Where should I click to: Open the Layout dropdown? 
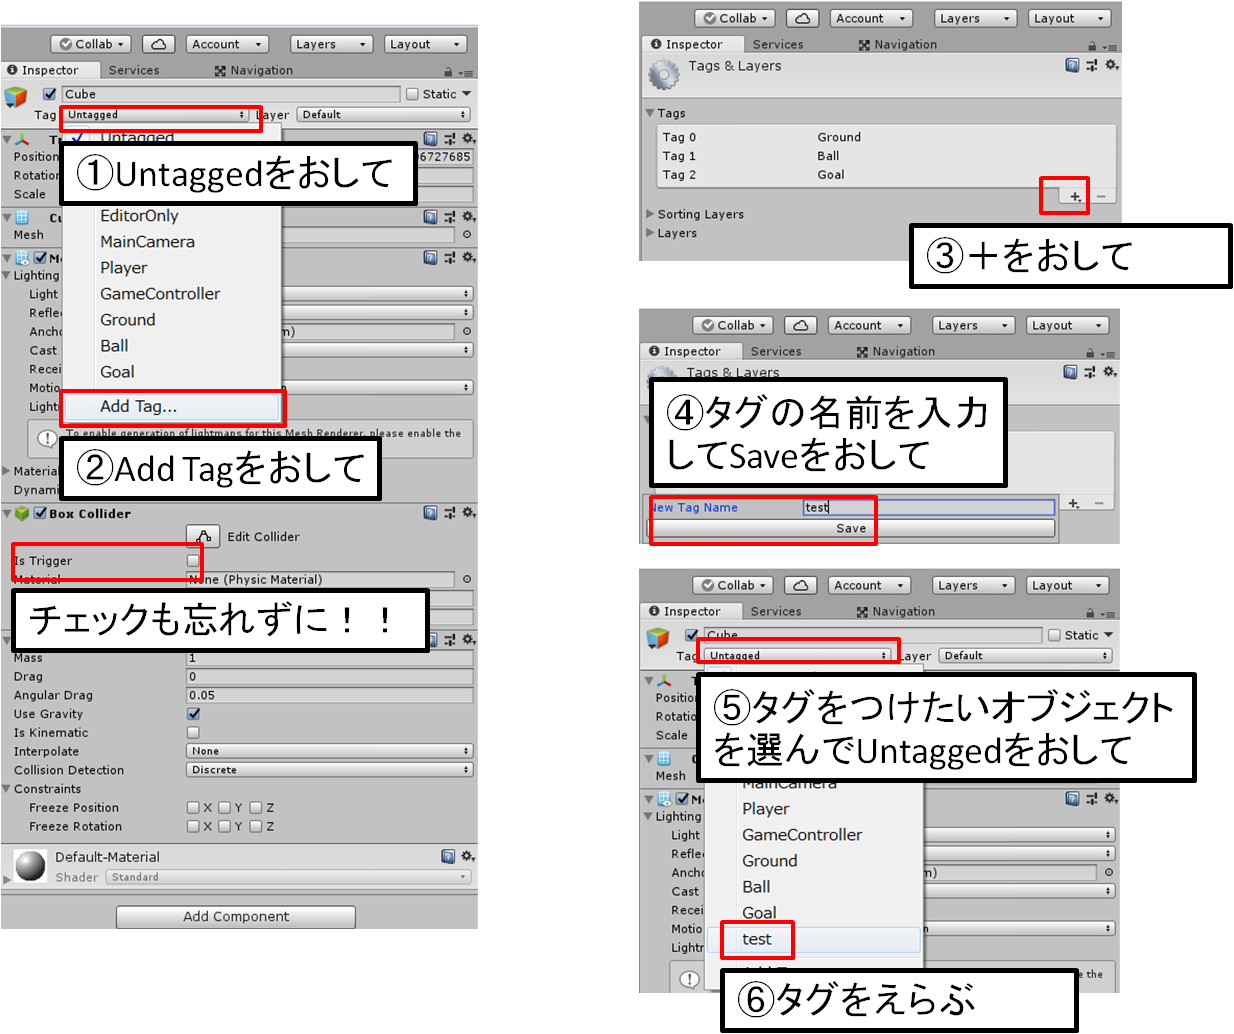(425, 43)
